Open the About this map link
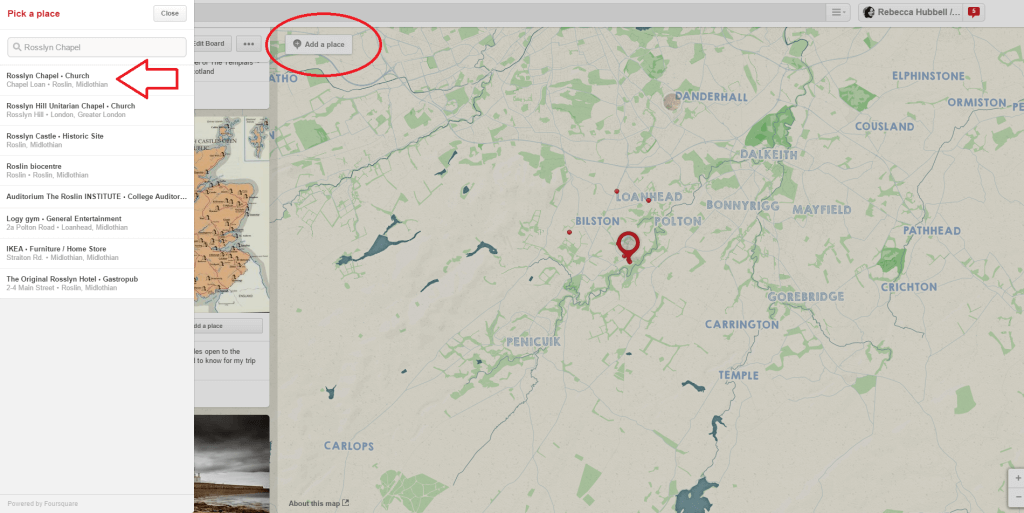The height and width of the screenshot is (513, 1024). [x=319, y=503]
